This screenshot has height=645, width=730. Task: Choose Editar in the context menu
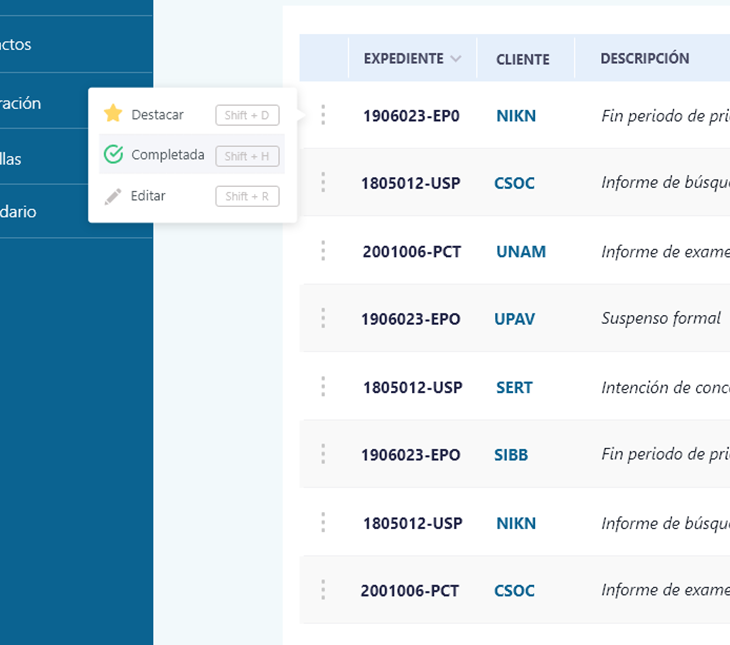pyautogui.click(x=148, y=196)
